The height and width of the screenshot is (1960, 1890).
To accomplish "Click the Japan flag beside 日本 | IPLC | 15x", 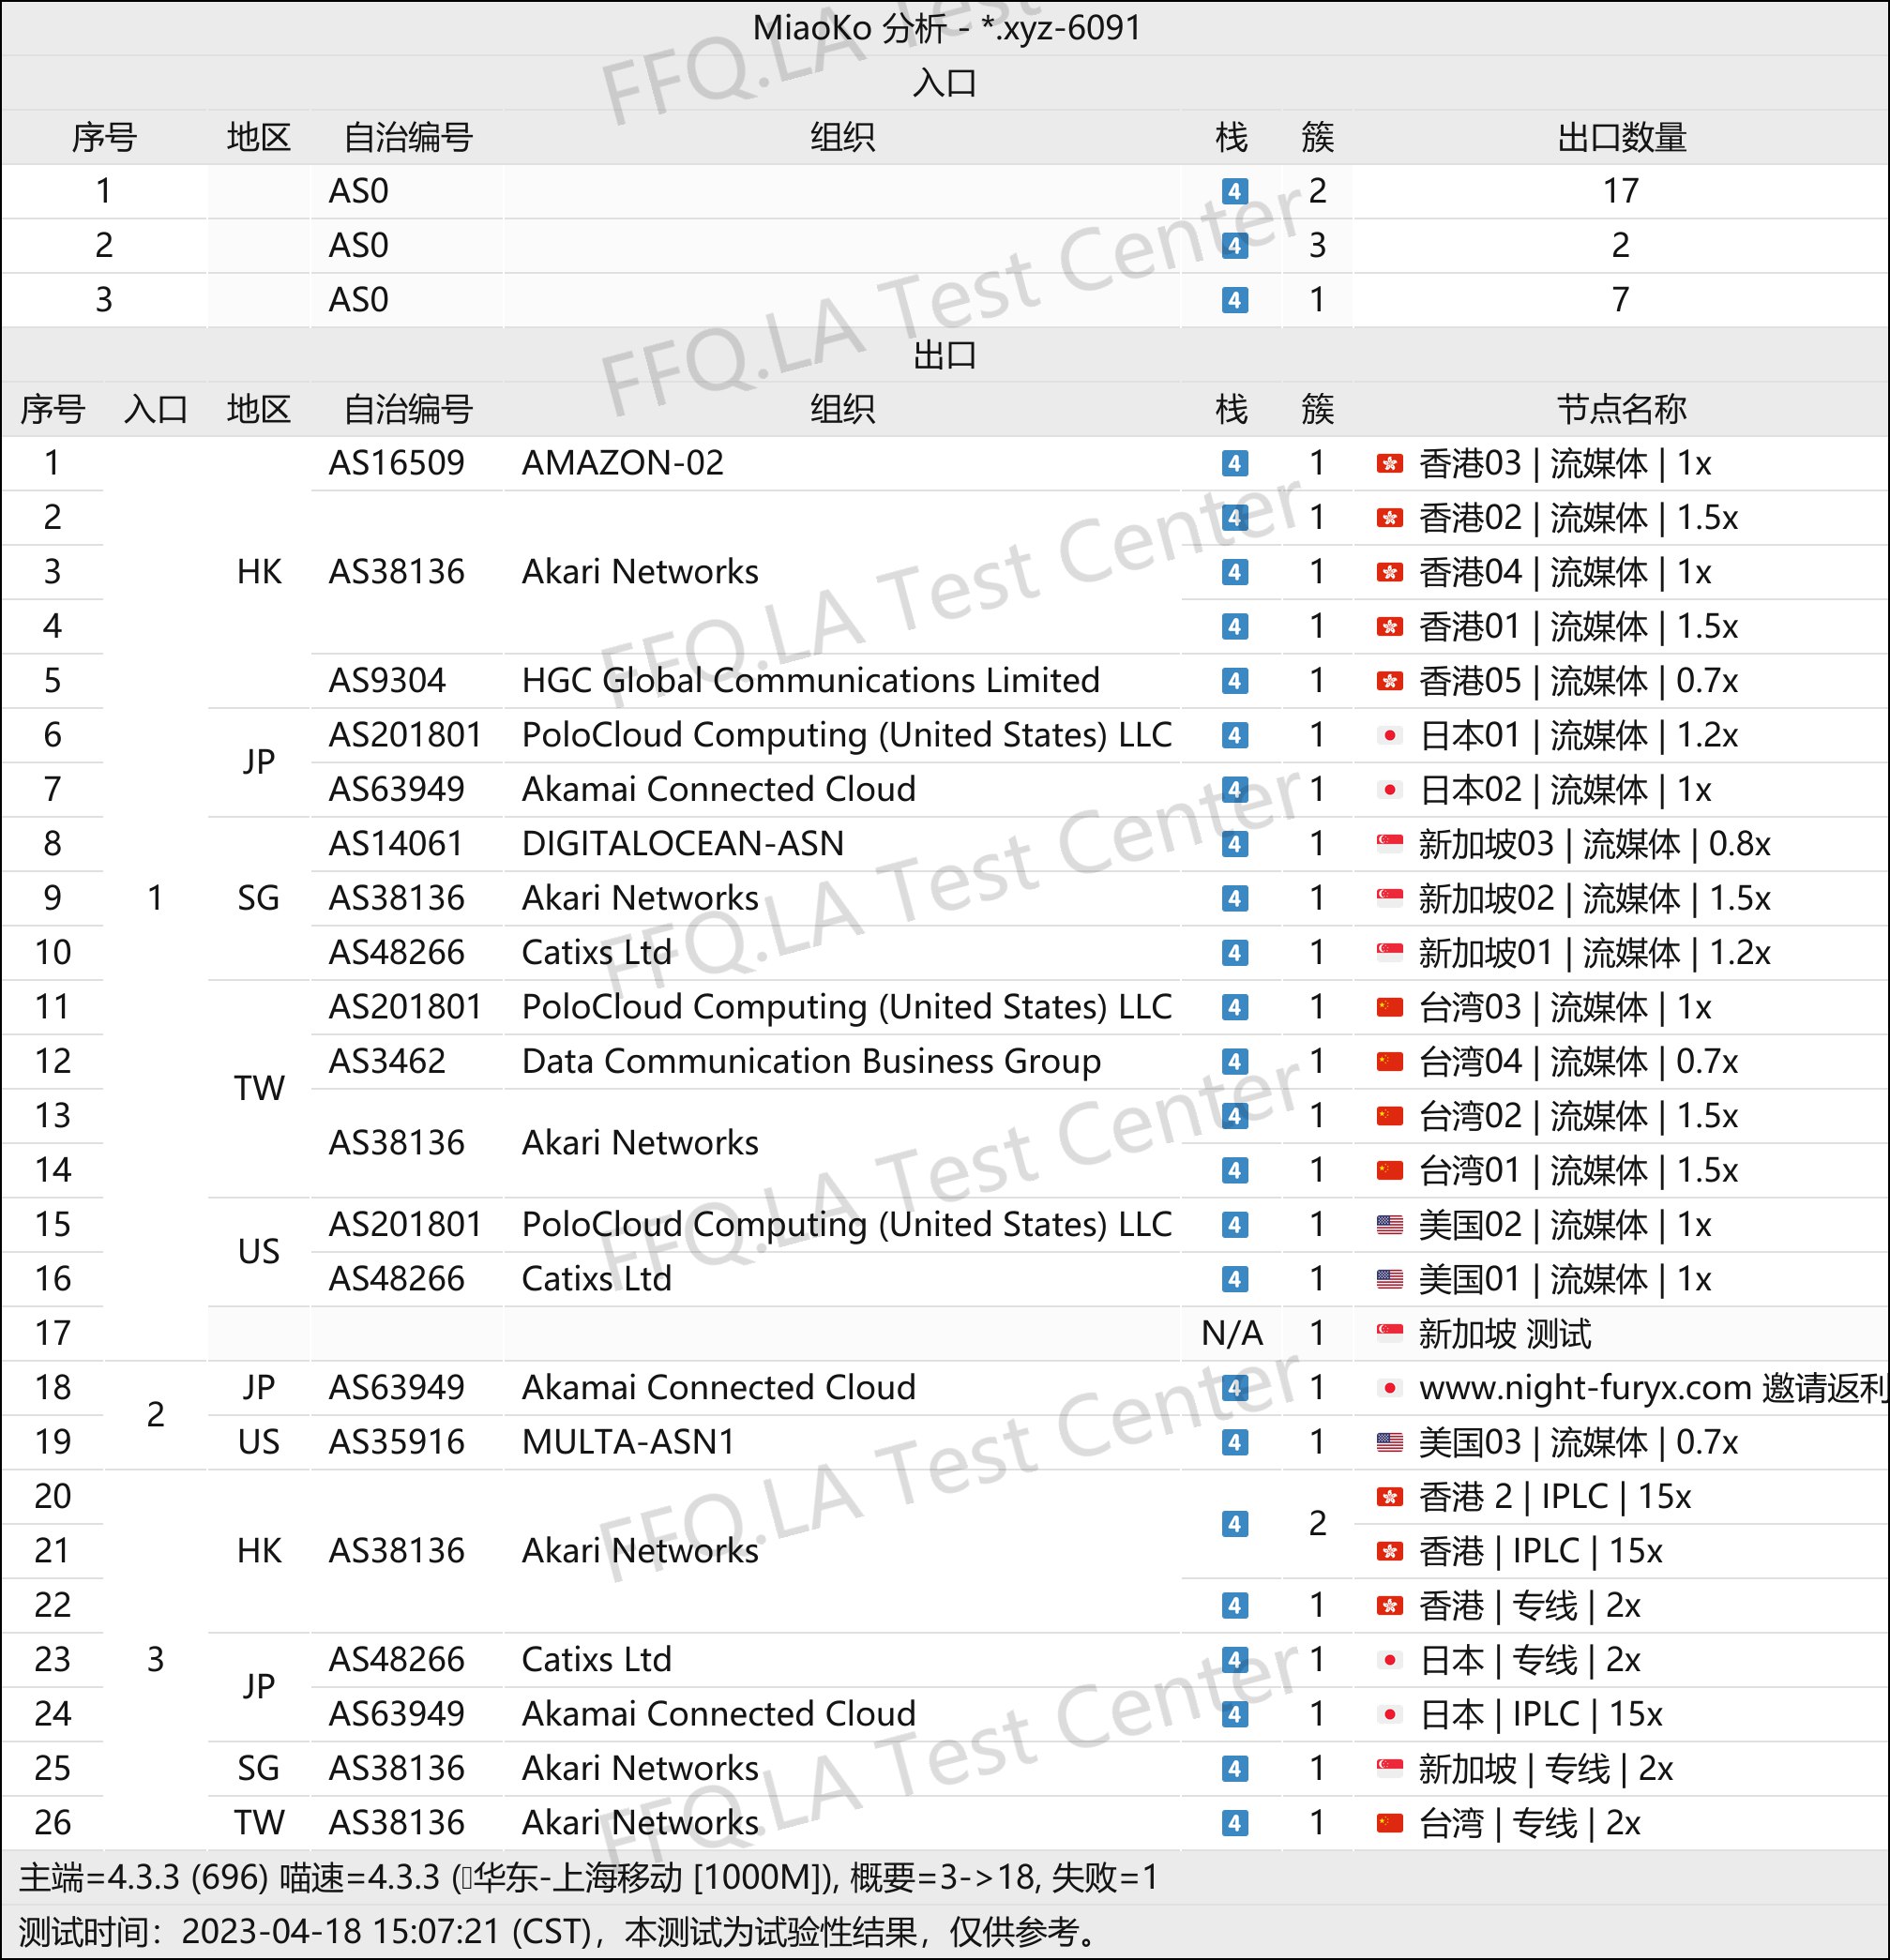I will pyautogui.click(x=1389, y=1714).
